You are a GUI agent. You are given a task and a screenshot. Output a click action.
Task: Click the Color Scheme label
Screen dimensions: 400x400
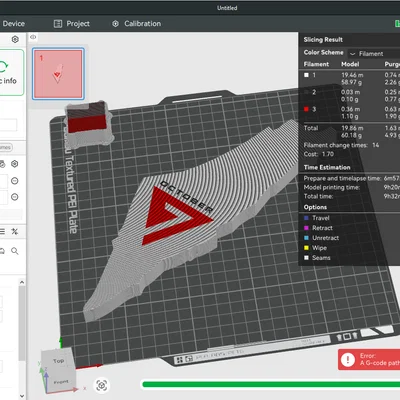coord(323,52)
